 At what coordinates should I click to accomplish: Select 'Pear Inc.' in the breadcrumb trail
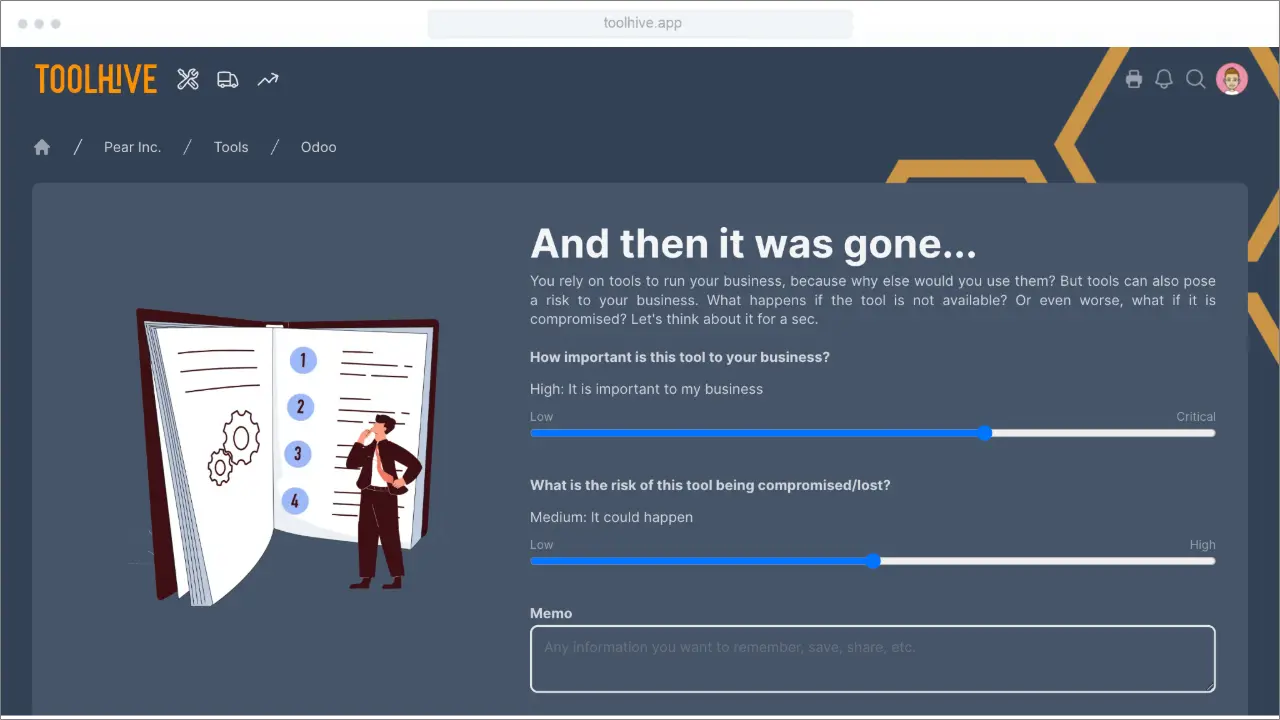tap(132, 147)
